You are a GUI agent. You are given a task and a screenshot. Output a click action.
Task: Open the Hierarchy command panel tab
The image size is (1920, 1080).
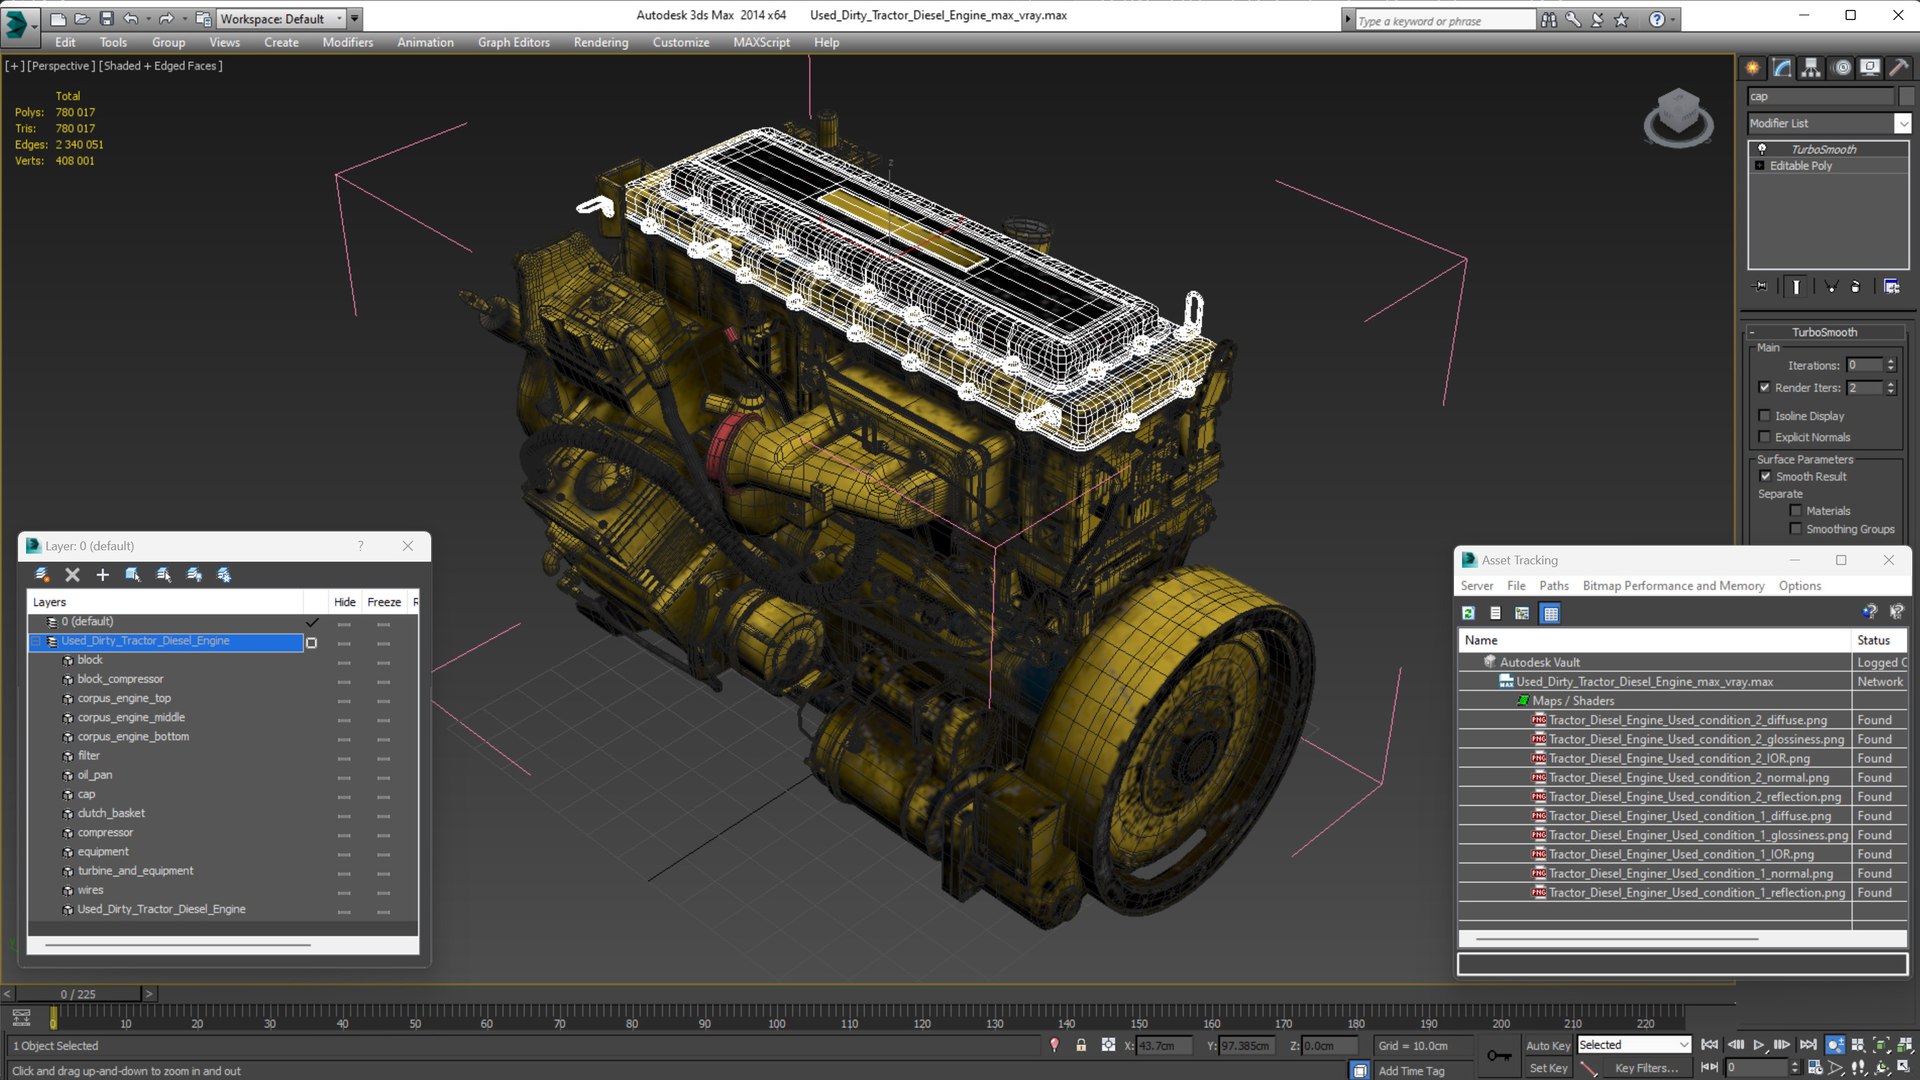1811,68
